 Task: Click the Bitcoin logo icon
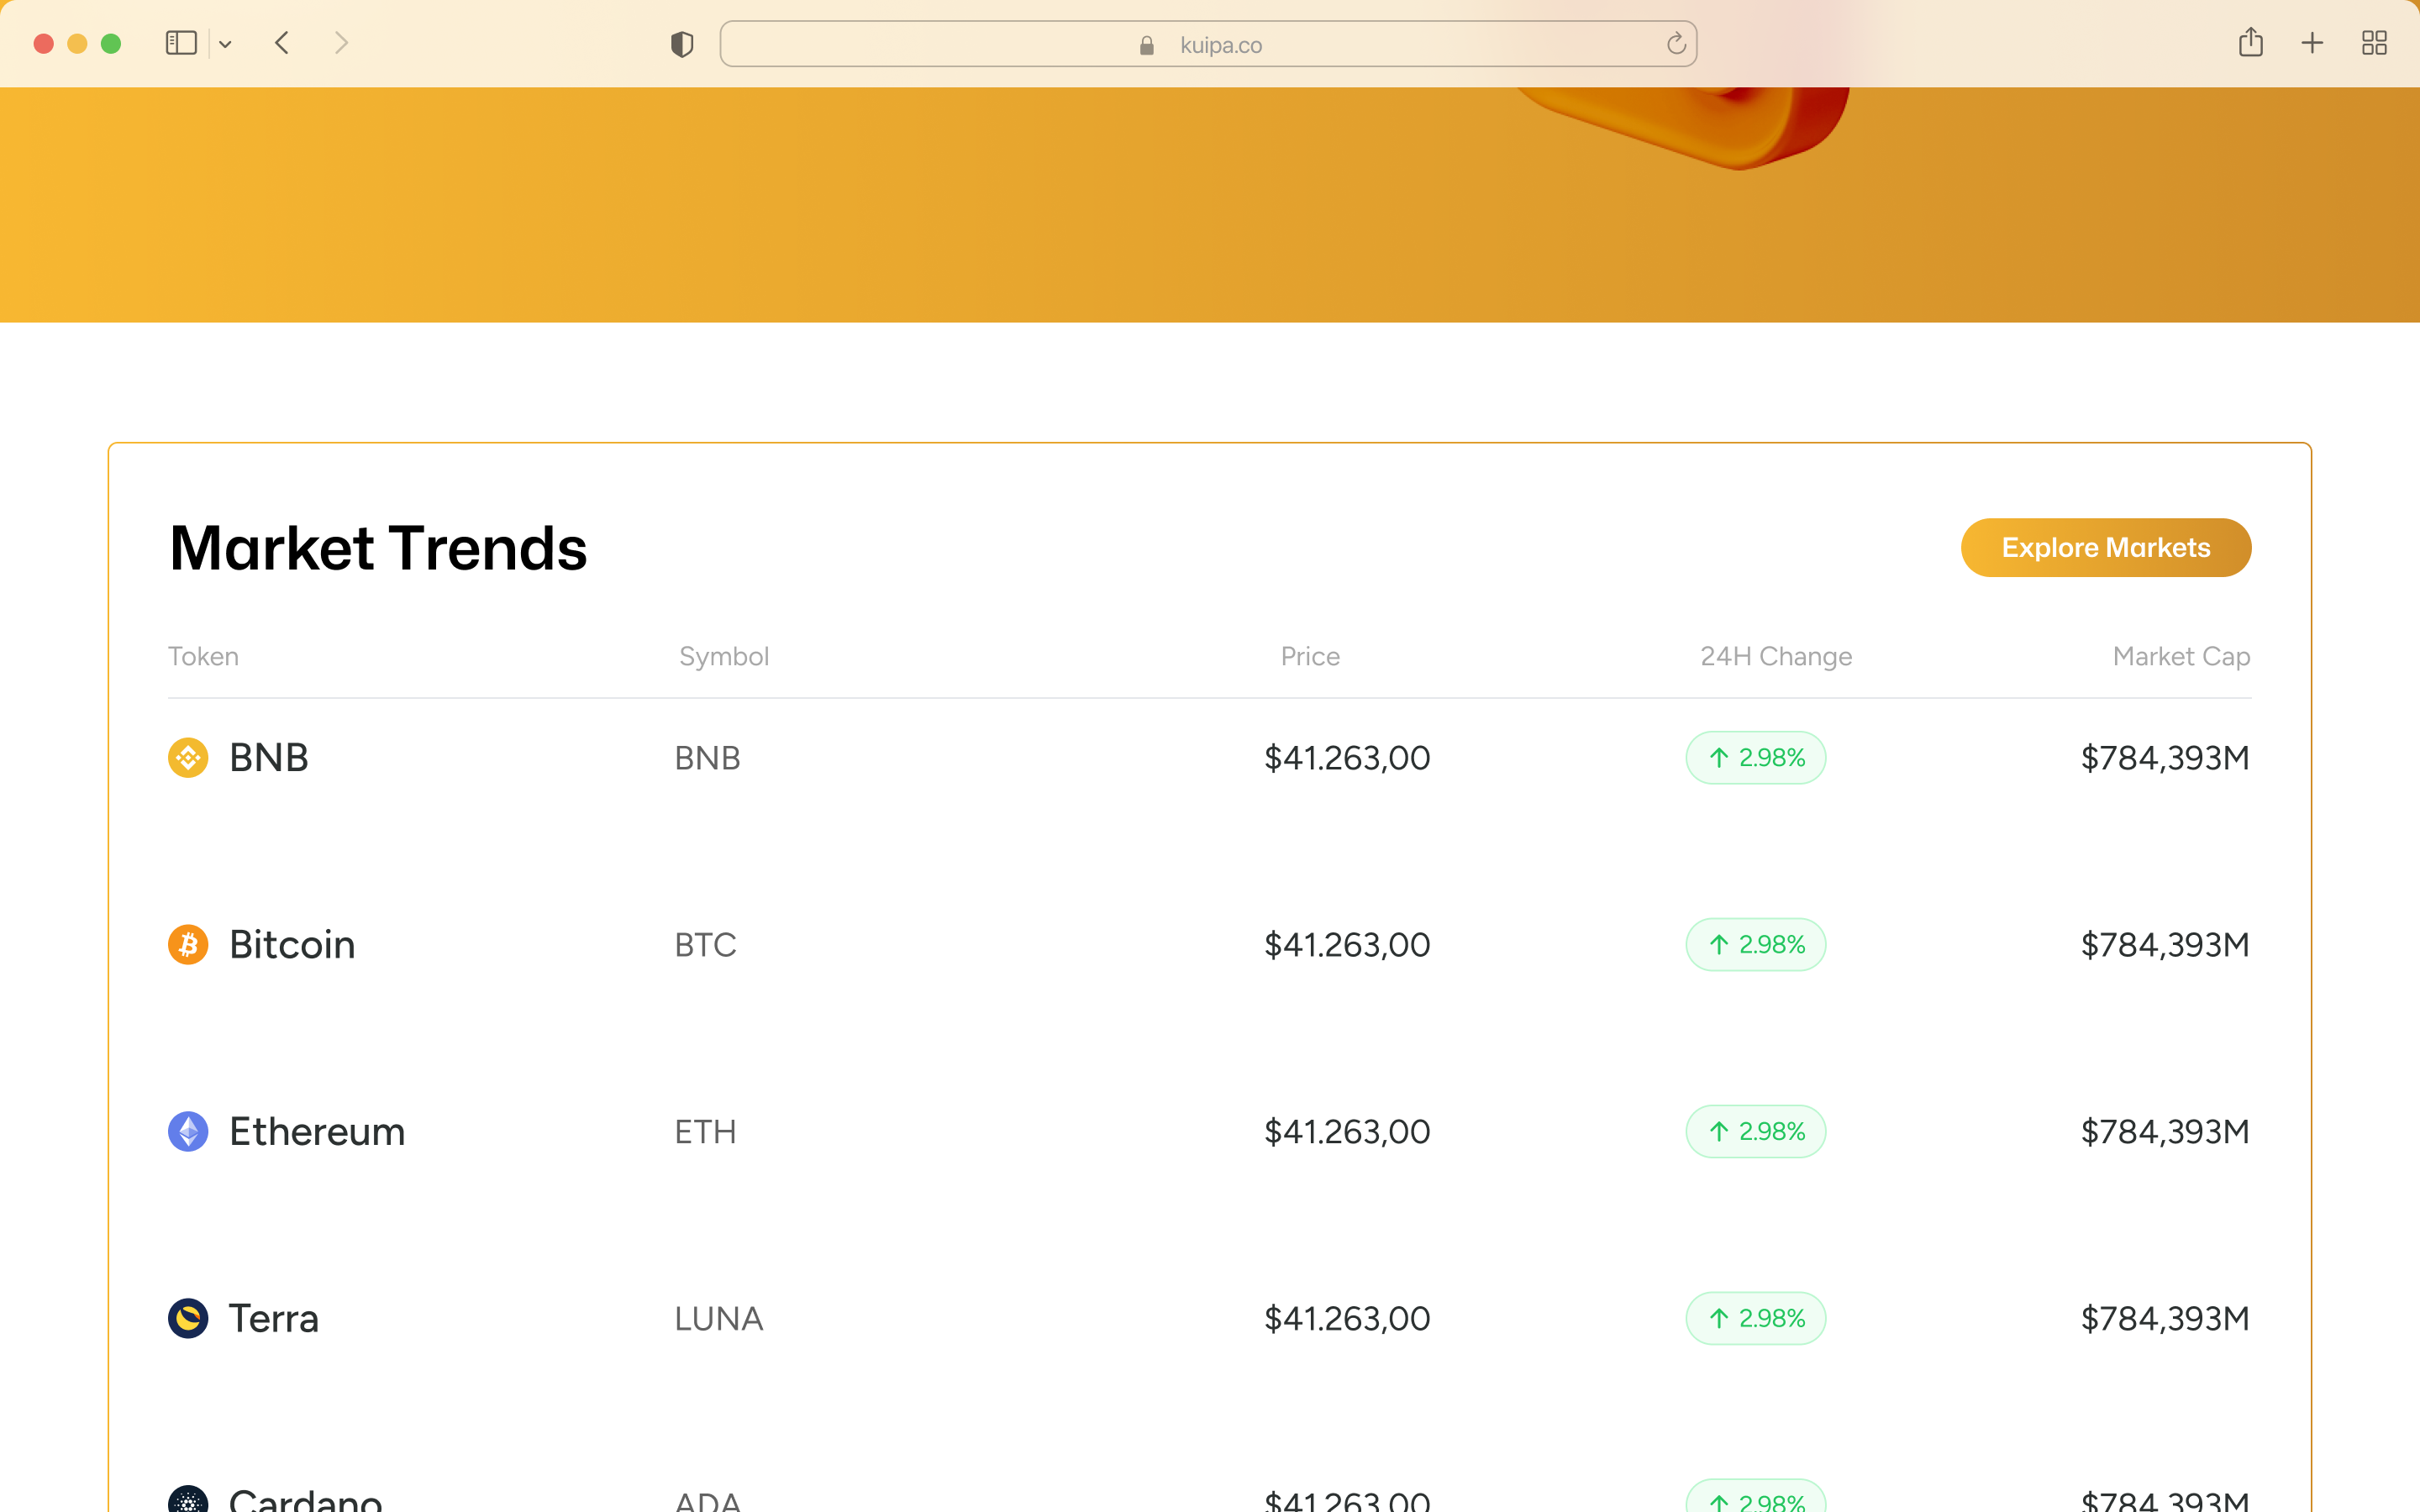[x=188, y=944]
